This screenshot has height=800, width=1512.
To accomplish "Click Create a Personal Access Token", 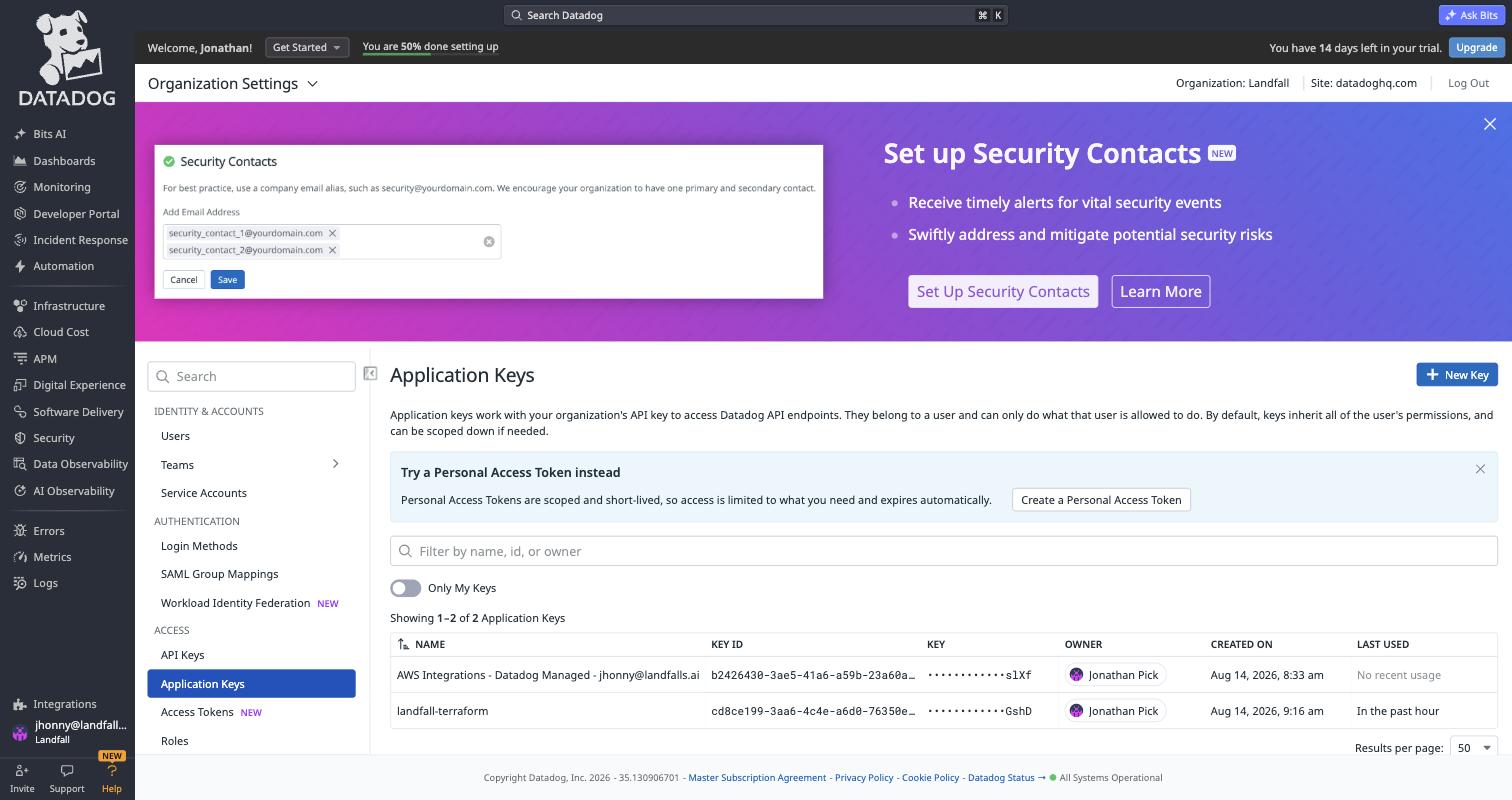I will (1101, 500).
